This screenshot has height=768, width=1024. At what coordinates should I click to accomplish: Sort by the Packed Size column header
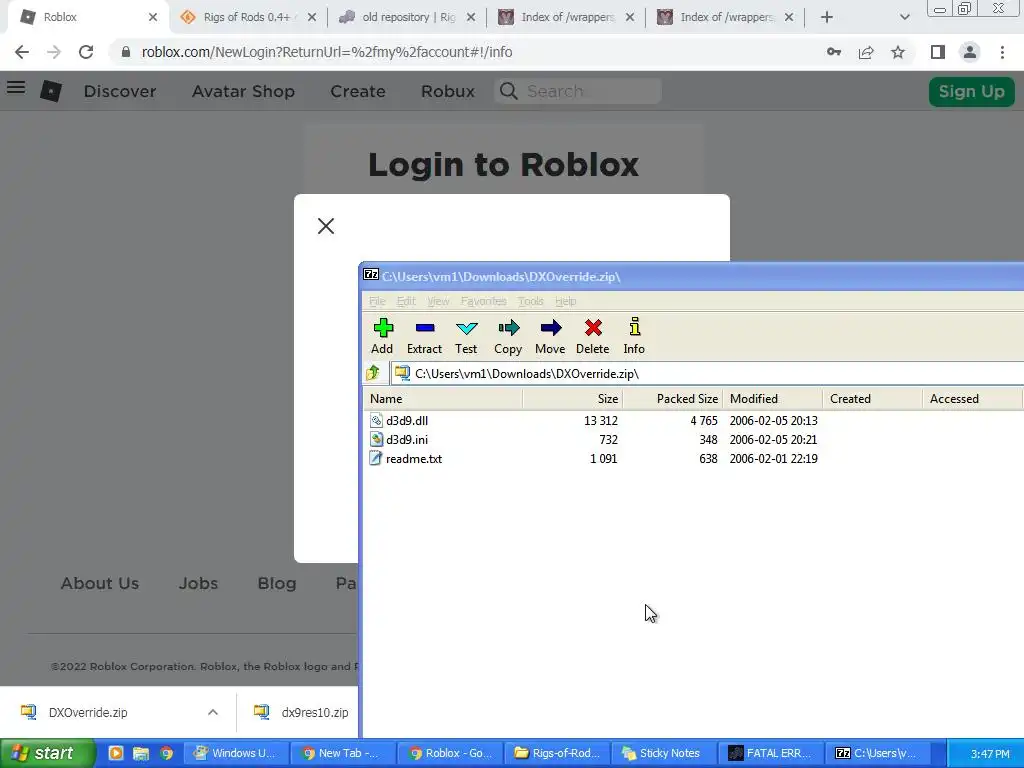[x=673, y=398]
